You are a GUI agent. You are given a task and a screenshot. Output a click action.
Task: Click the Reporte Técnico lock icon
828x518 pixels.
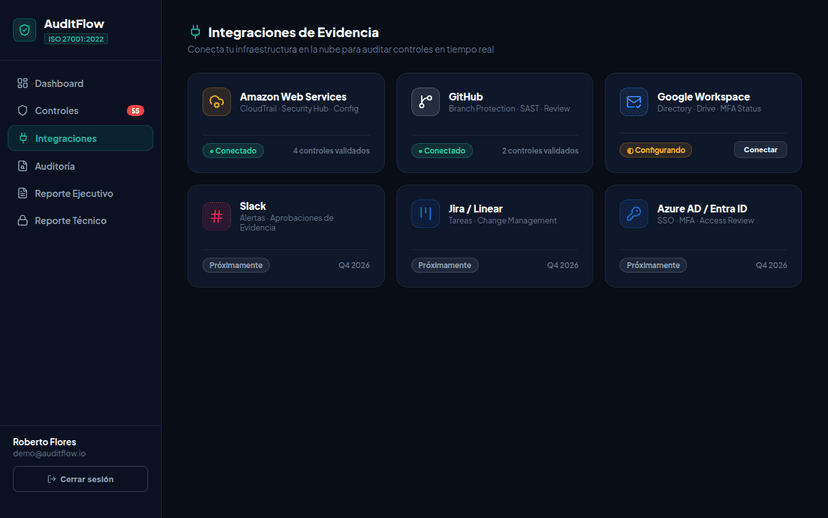point(22,220)
